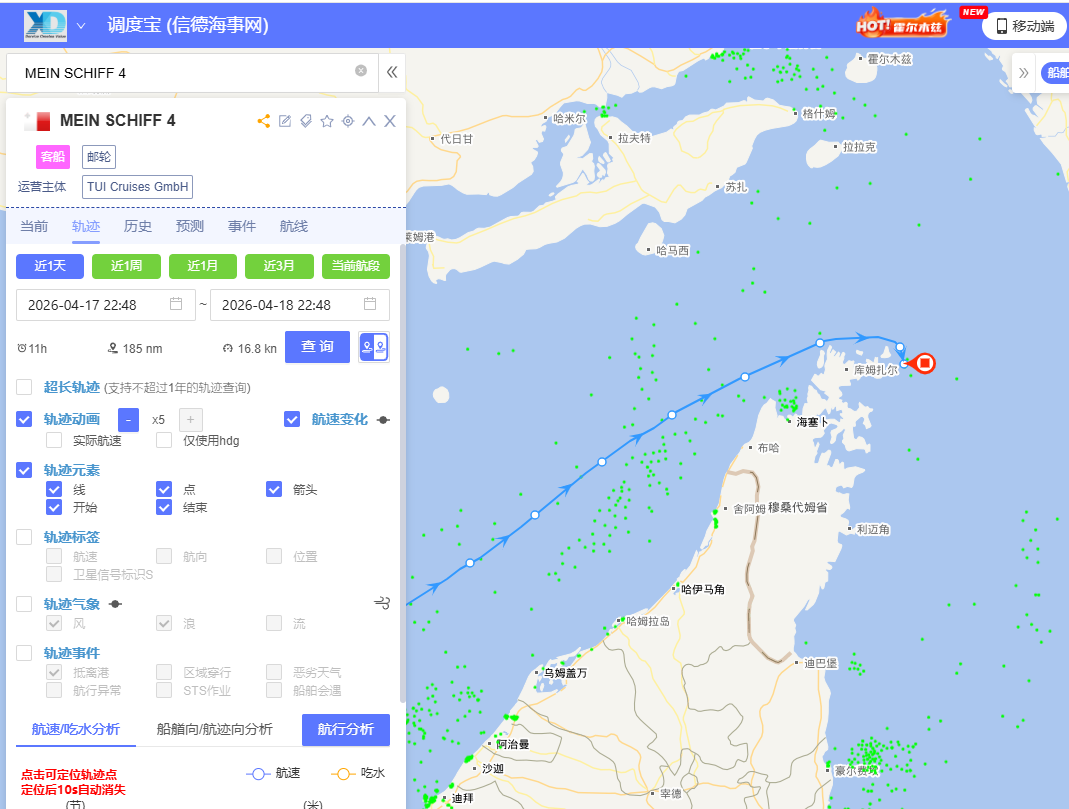Switch to the 历史 tab
Viewport: 1069px width, 809px height.
click(138, 226)
